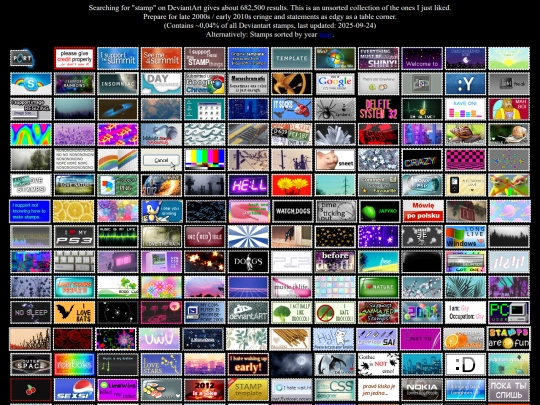This screenshot has width=540, height=405.
Task: Select the Google Chrome stamp
Action: tap(205, 84)
